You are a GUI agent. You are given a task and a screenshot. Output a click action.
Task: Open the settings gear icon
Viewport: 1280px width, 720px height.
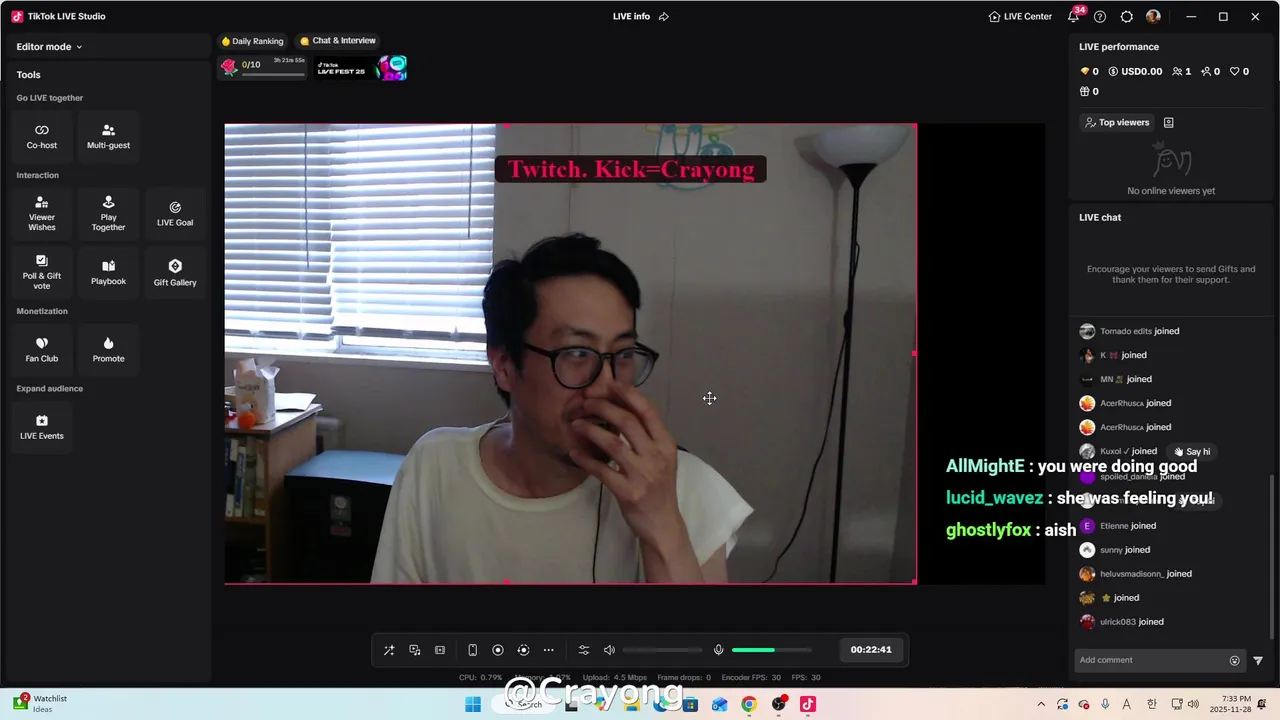1127,17
